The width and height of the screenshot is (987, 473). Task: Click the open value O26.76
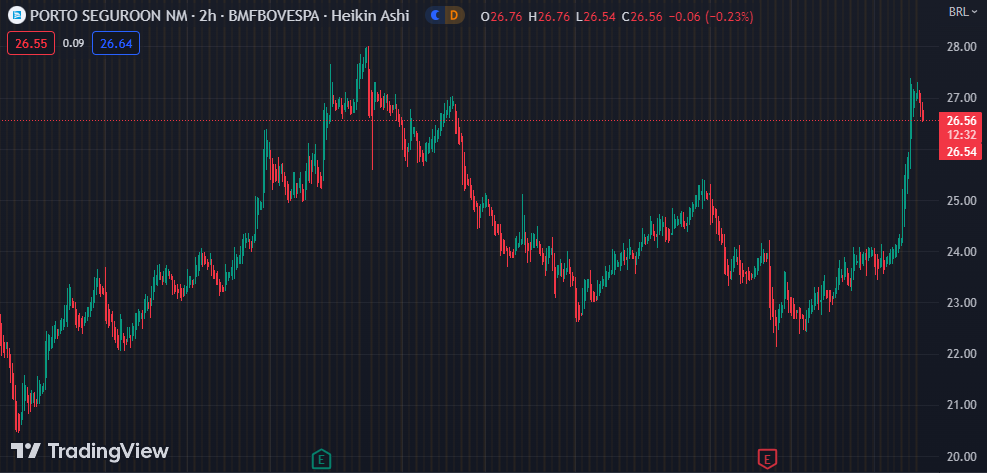click(x=501, y=16)
